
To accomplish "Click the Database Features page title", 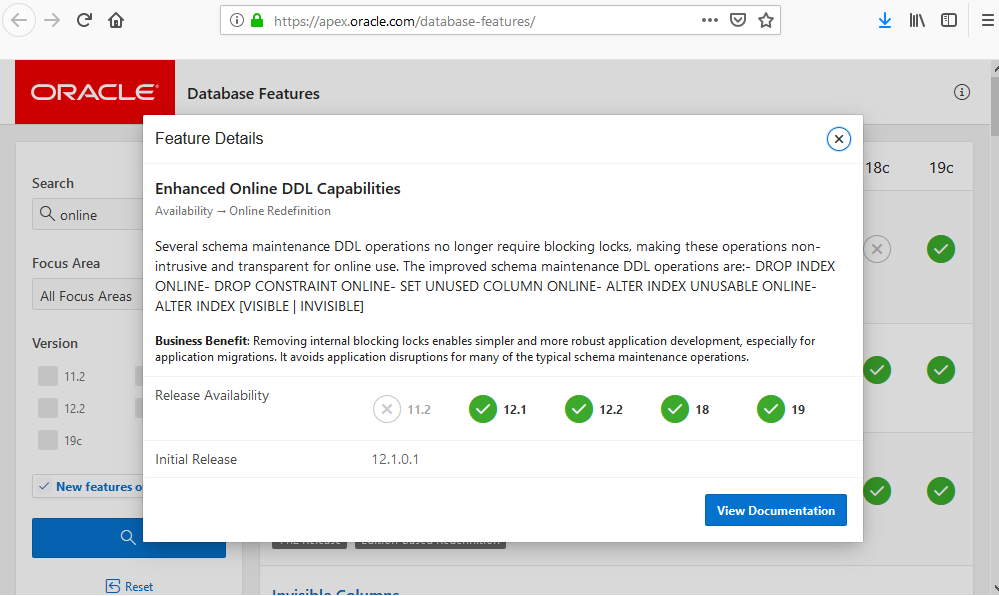I will [254, 94].
